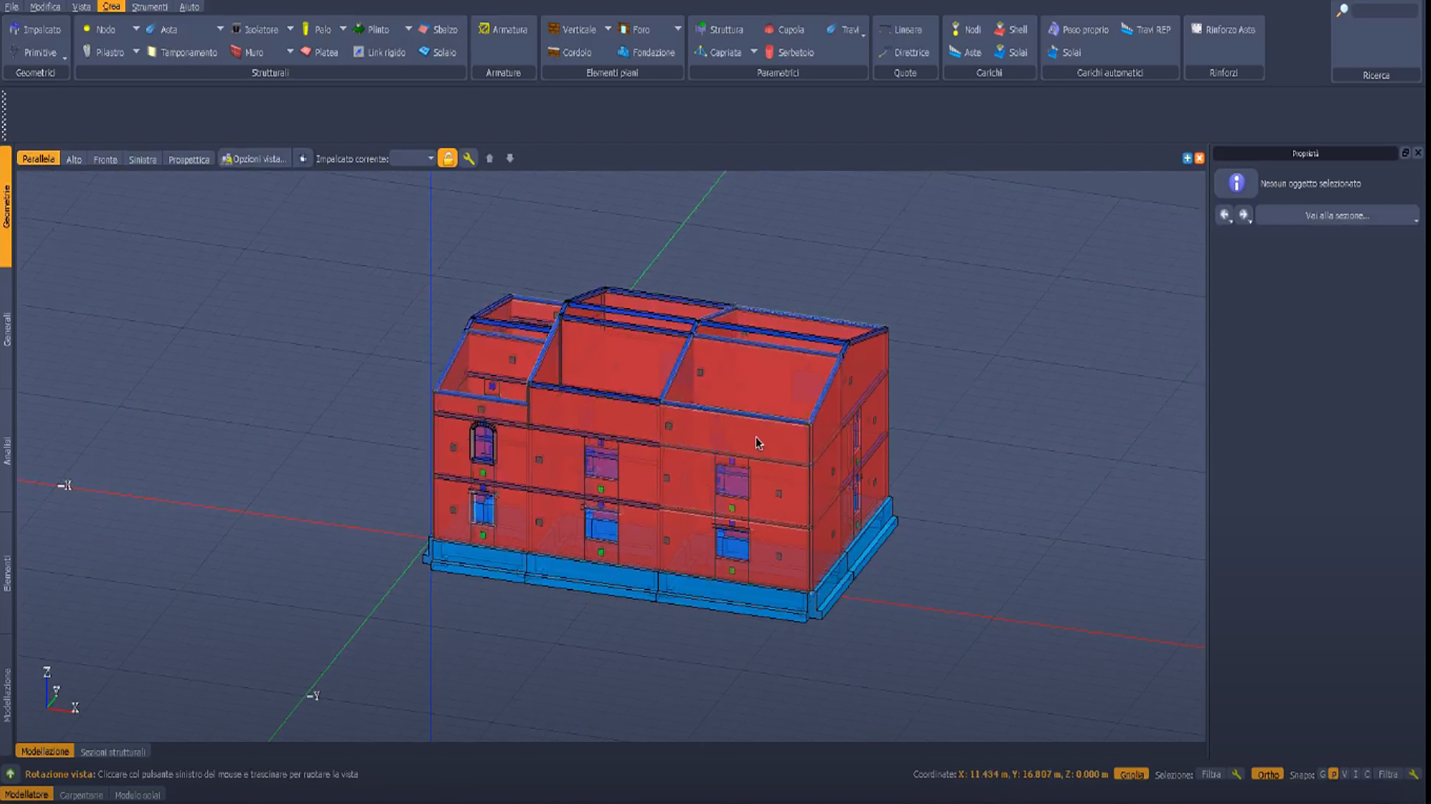Image resolution: width=1431 pixels, height=804 pixels.
Task: Select the Foro tool
Action: (x=634, y=30)
